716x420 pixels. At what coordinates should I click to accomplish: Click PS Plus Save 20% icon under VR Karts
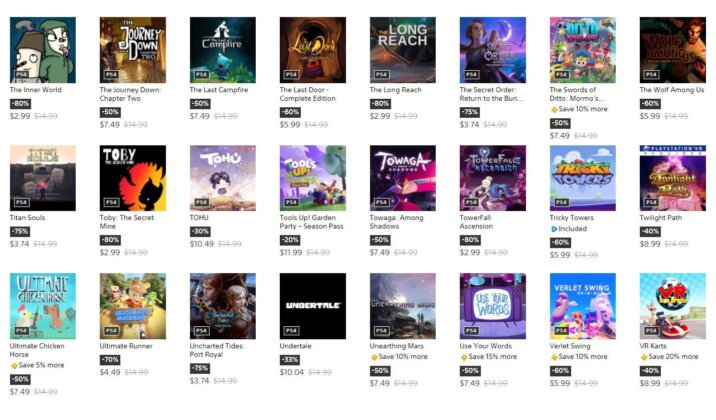[x=644, y=357]
